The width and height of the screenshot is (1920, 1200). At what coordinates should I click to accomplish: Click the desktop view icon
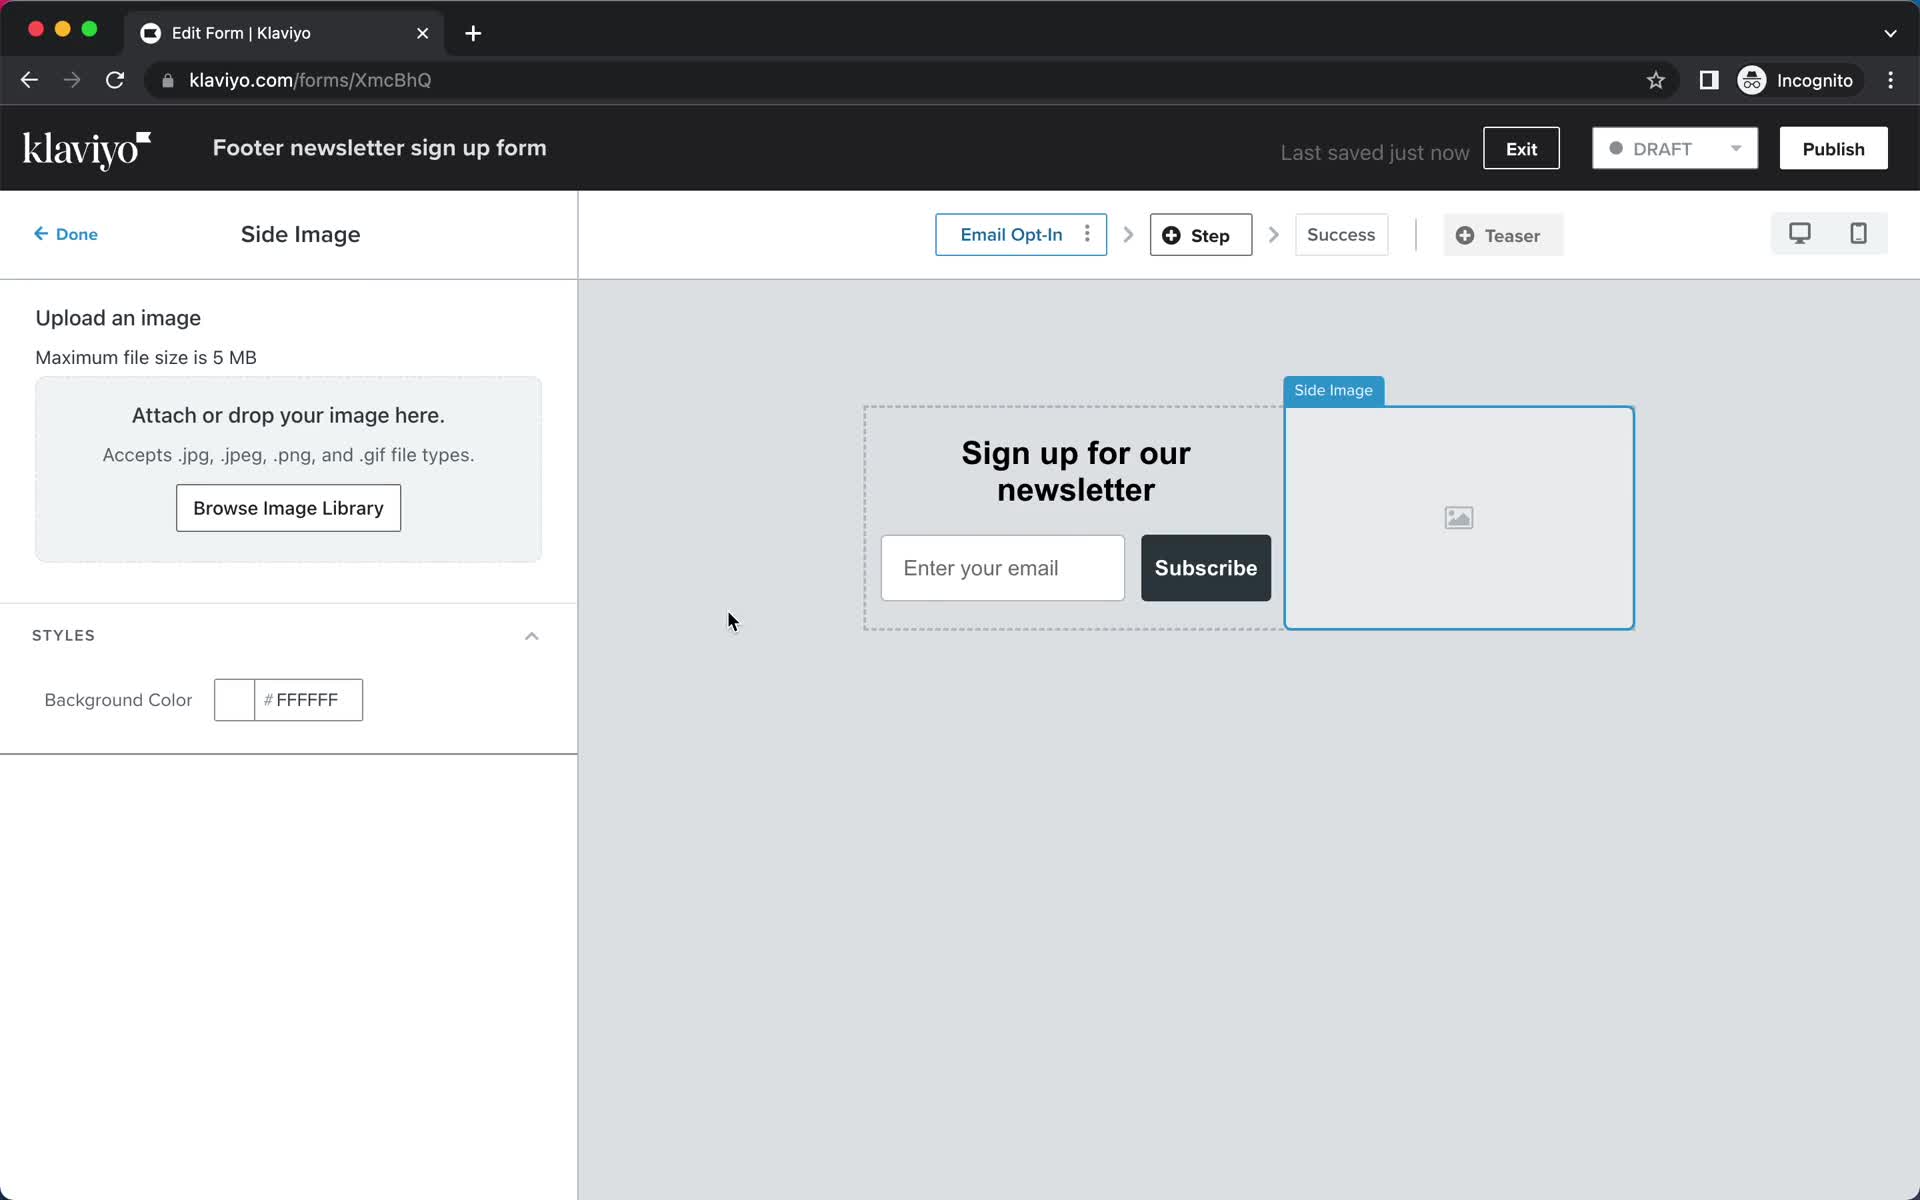click(x=1800, y=234)
